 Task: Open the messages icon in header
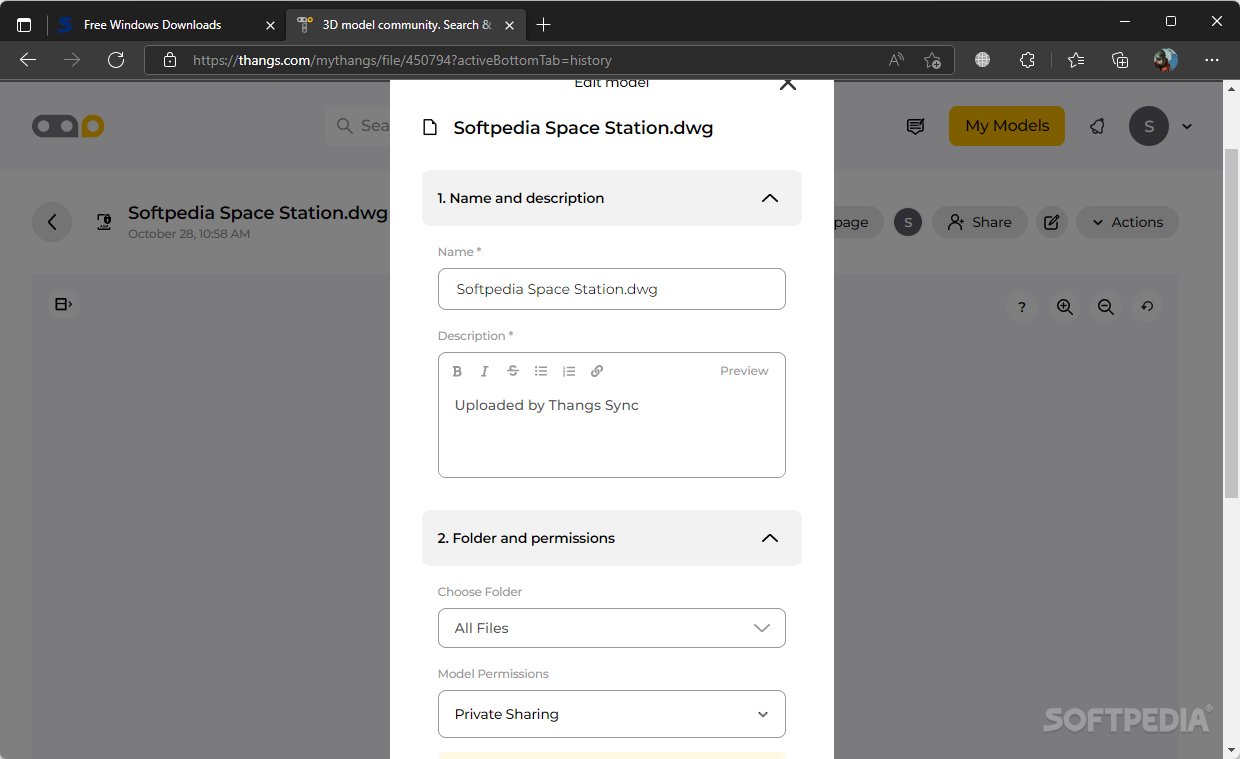point(915,126)
